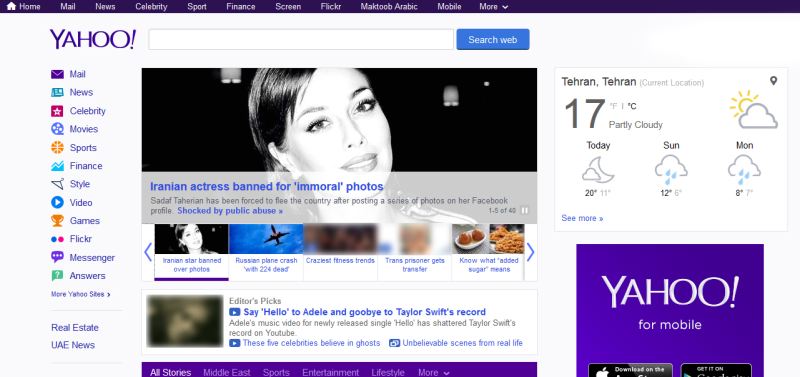The height and width of the screenshot is (377, 800).
Task: Follow the Shocked by public abuse link
Action: 230,211
